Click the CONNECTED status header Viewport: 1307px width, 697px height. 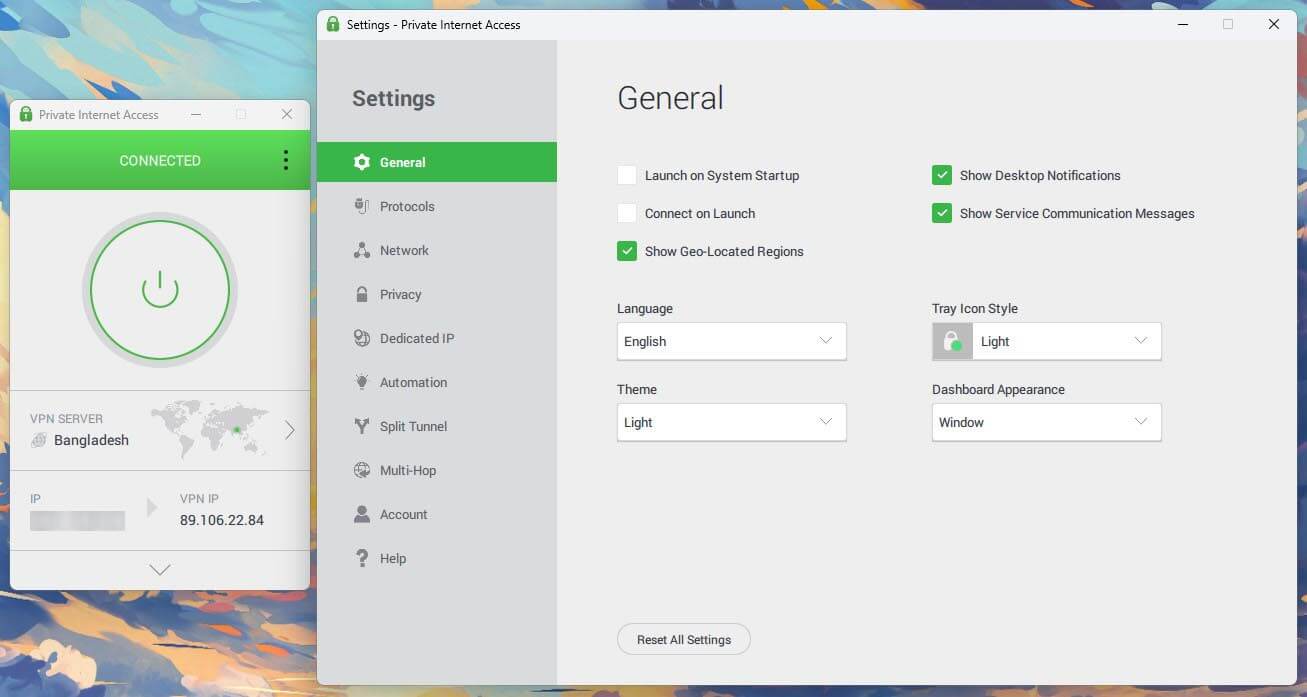point(160,160)
